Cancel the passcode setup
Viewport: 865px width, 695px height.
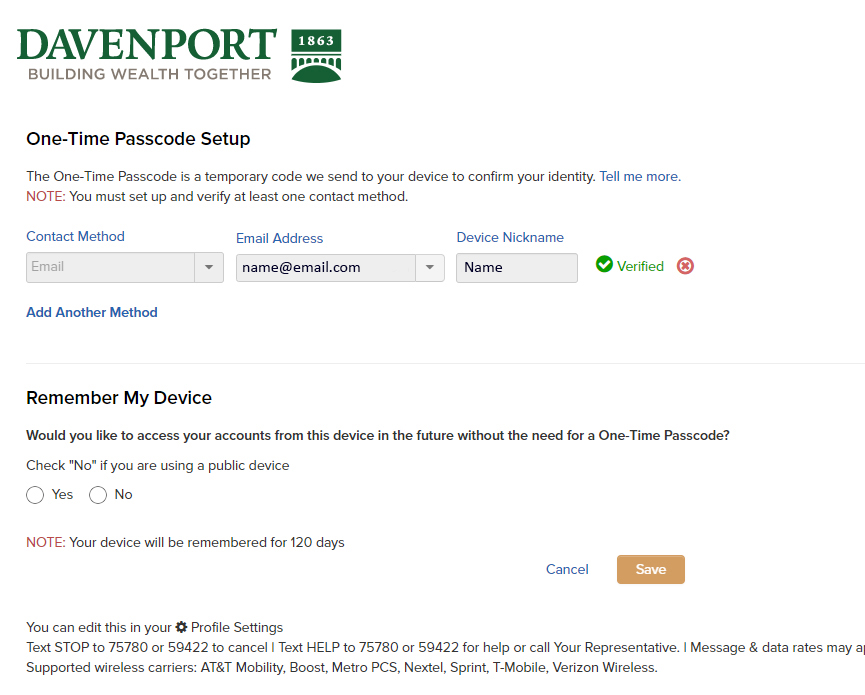(567, 569)
